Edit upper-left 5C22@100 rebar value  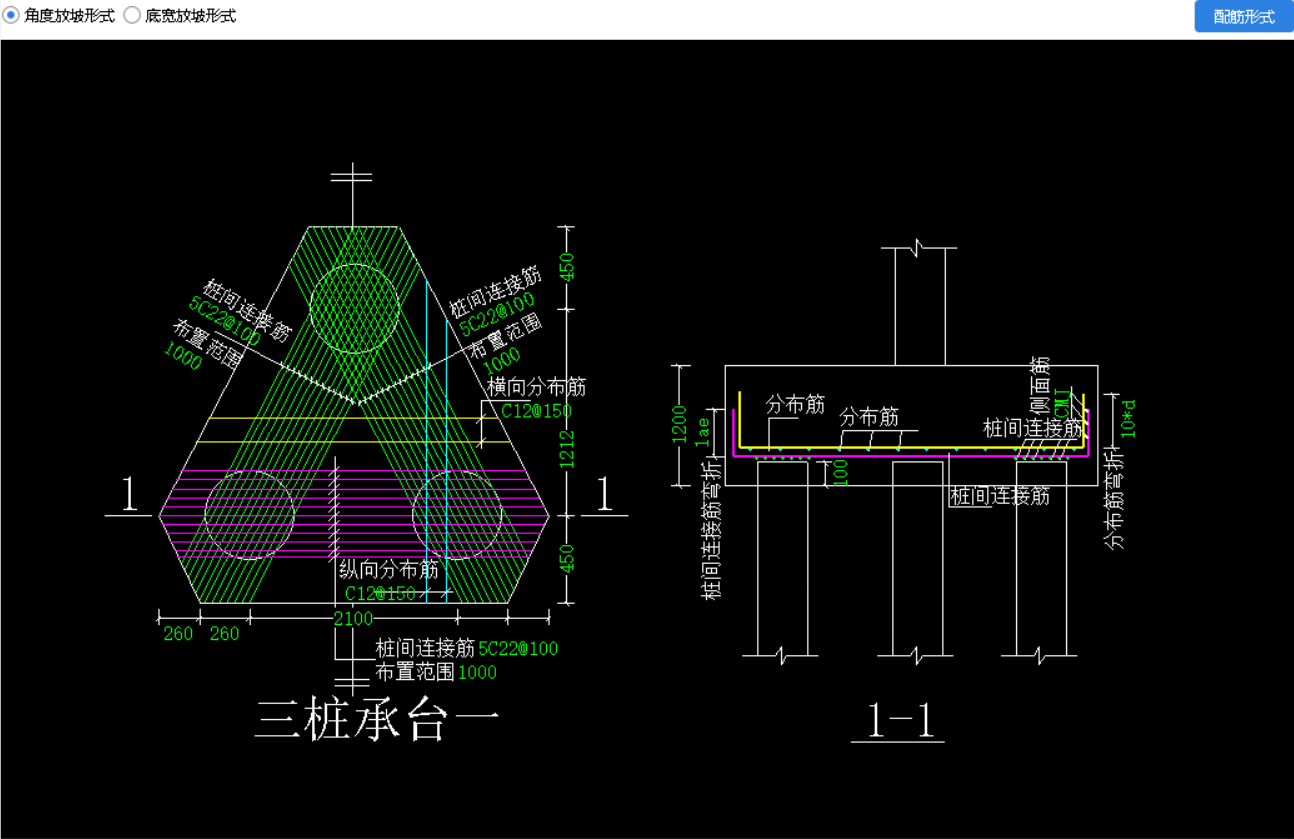pos(225,319)
